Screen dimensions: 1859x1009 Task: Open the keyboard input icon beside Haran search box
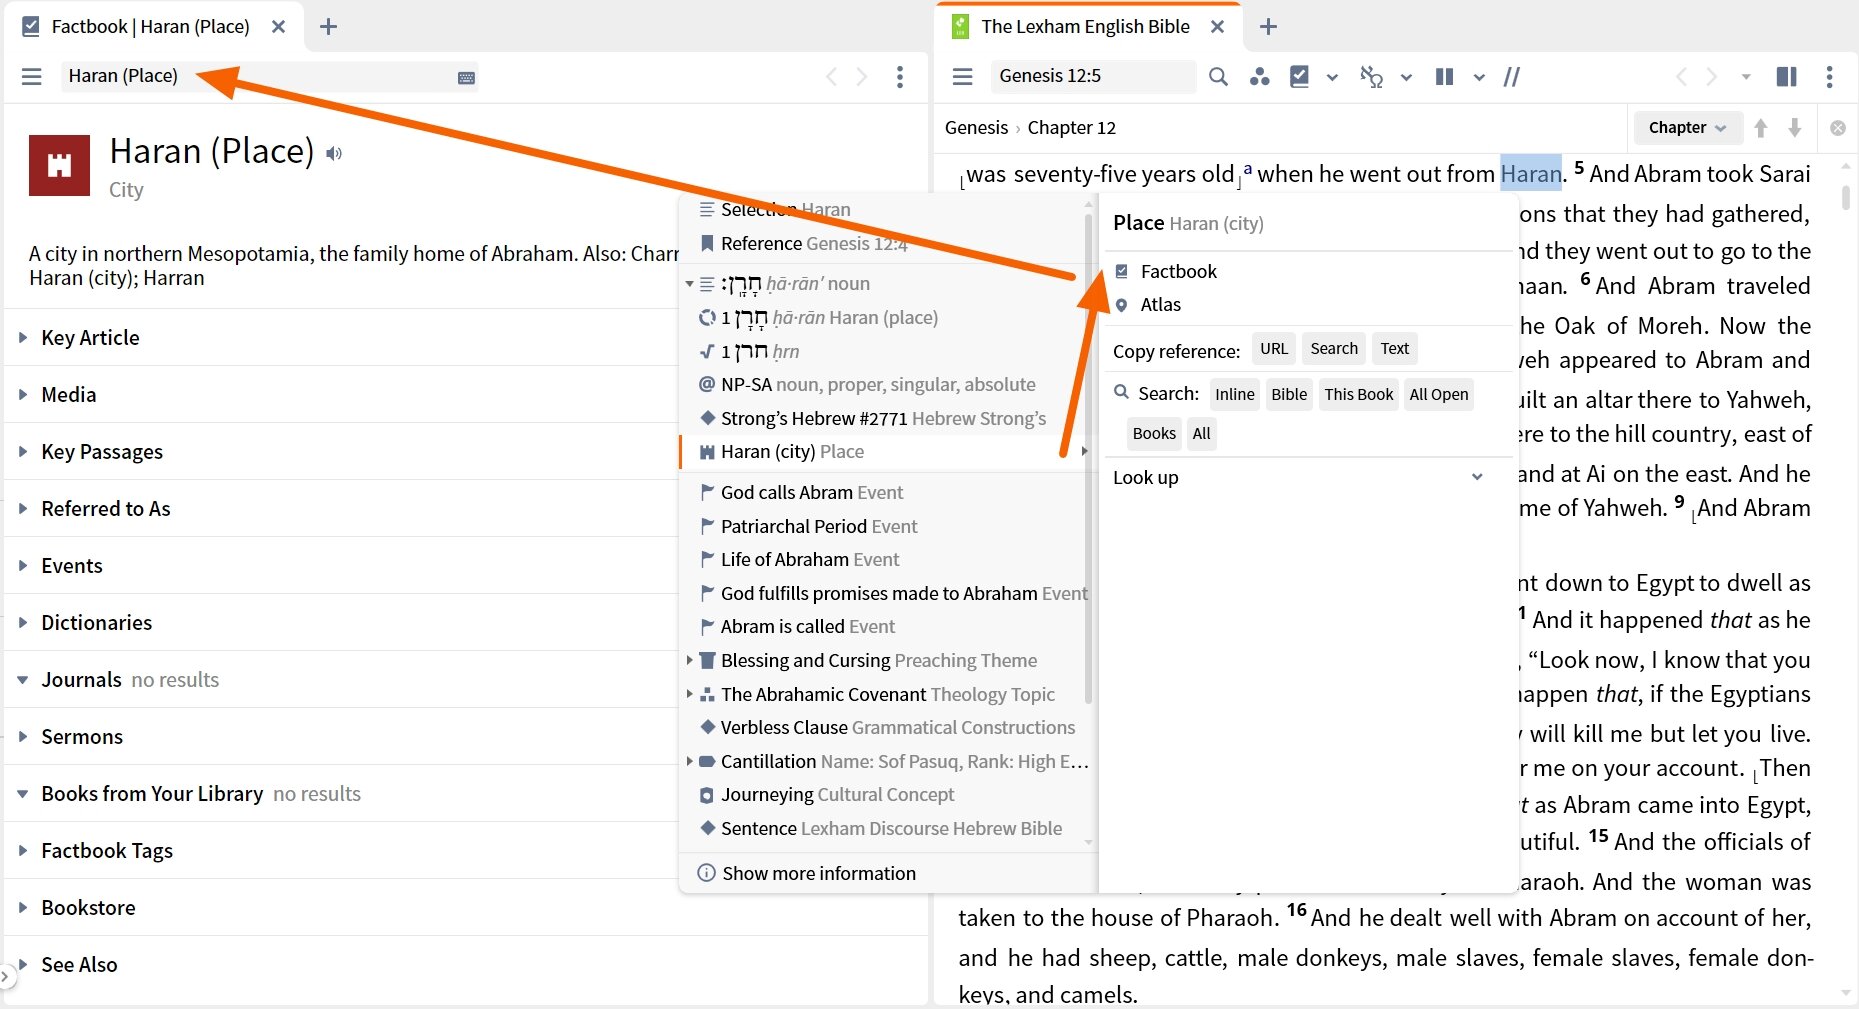pos(465,76)
